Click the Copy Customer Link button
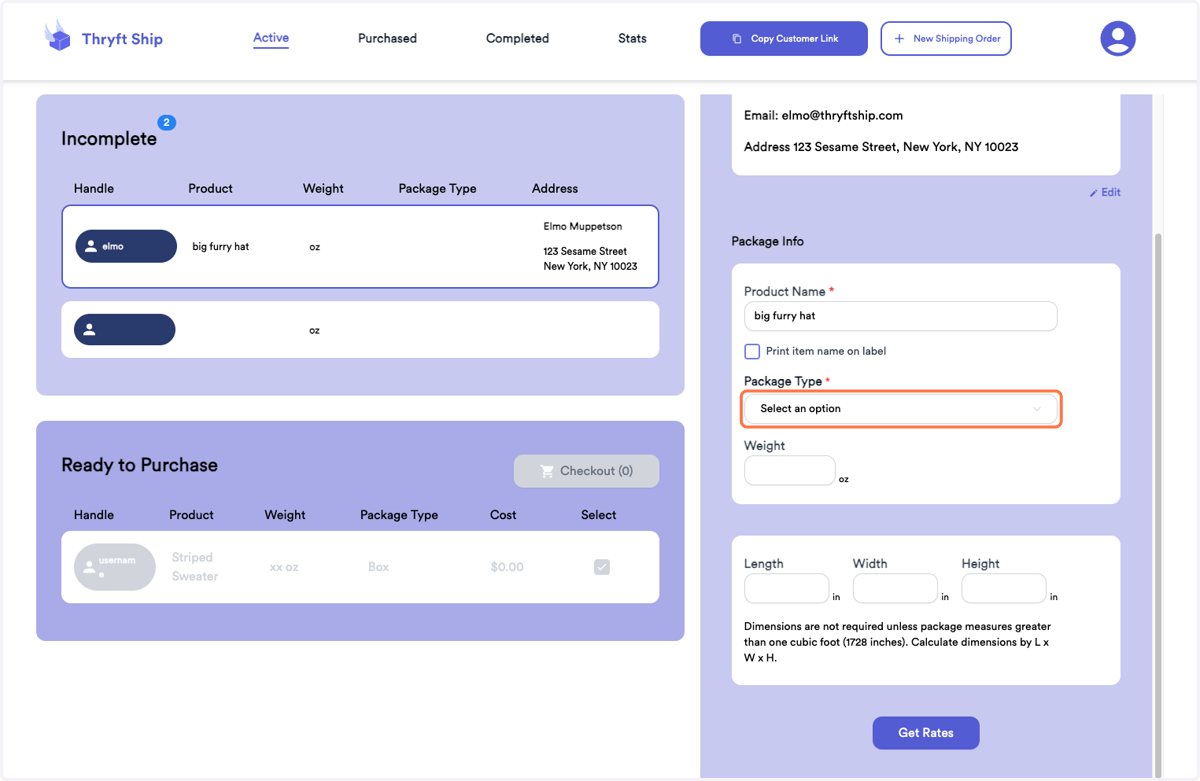 784,39
